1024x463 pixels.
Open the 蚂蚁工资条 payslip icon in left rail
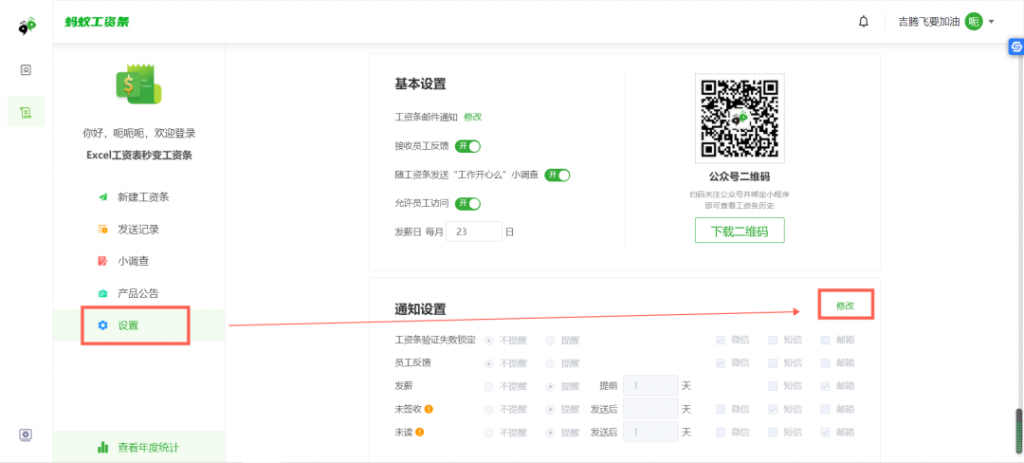(26, 111)
